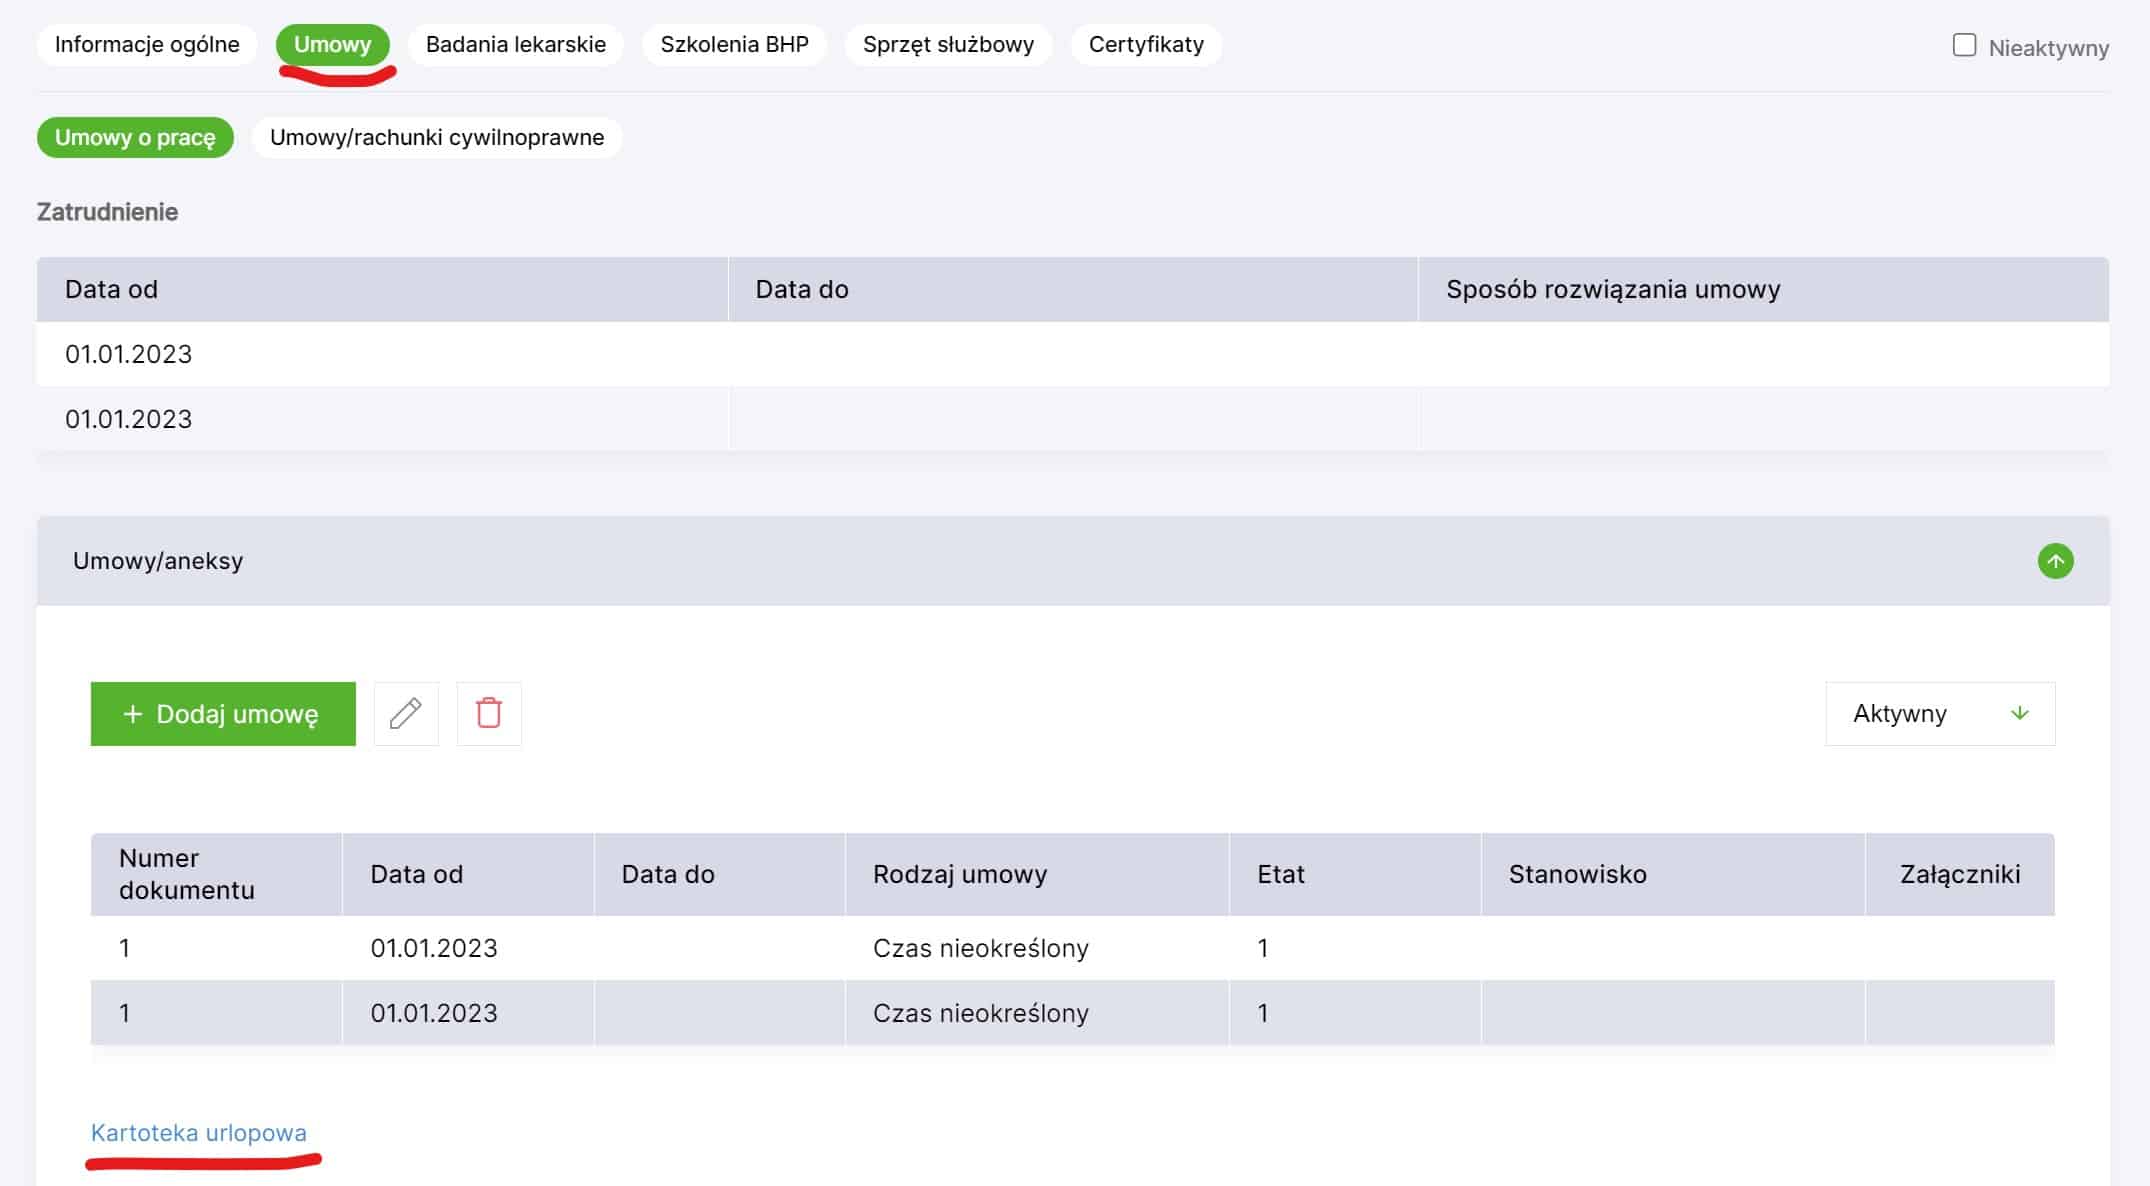Click the Umowy/aneksy section header

1073,561
